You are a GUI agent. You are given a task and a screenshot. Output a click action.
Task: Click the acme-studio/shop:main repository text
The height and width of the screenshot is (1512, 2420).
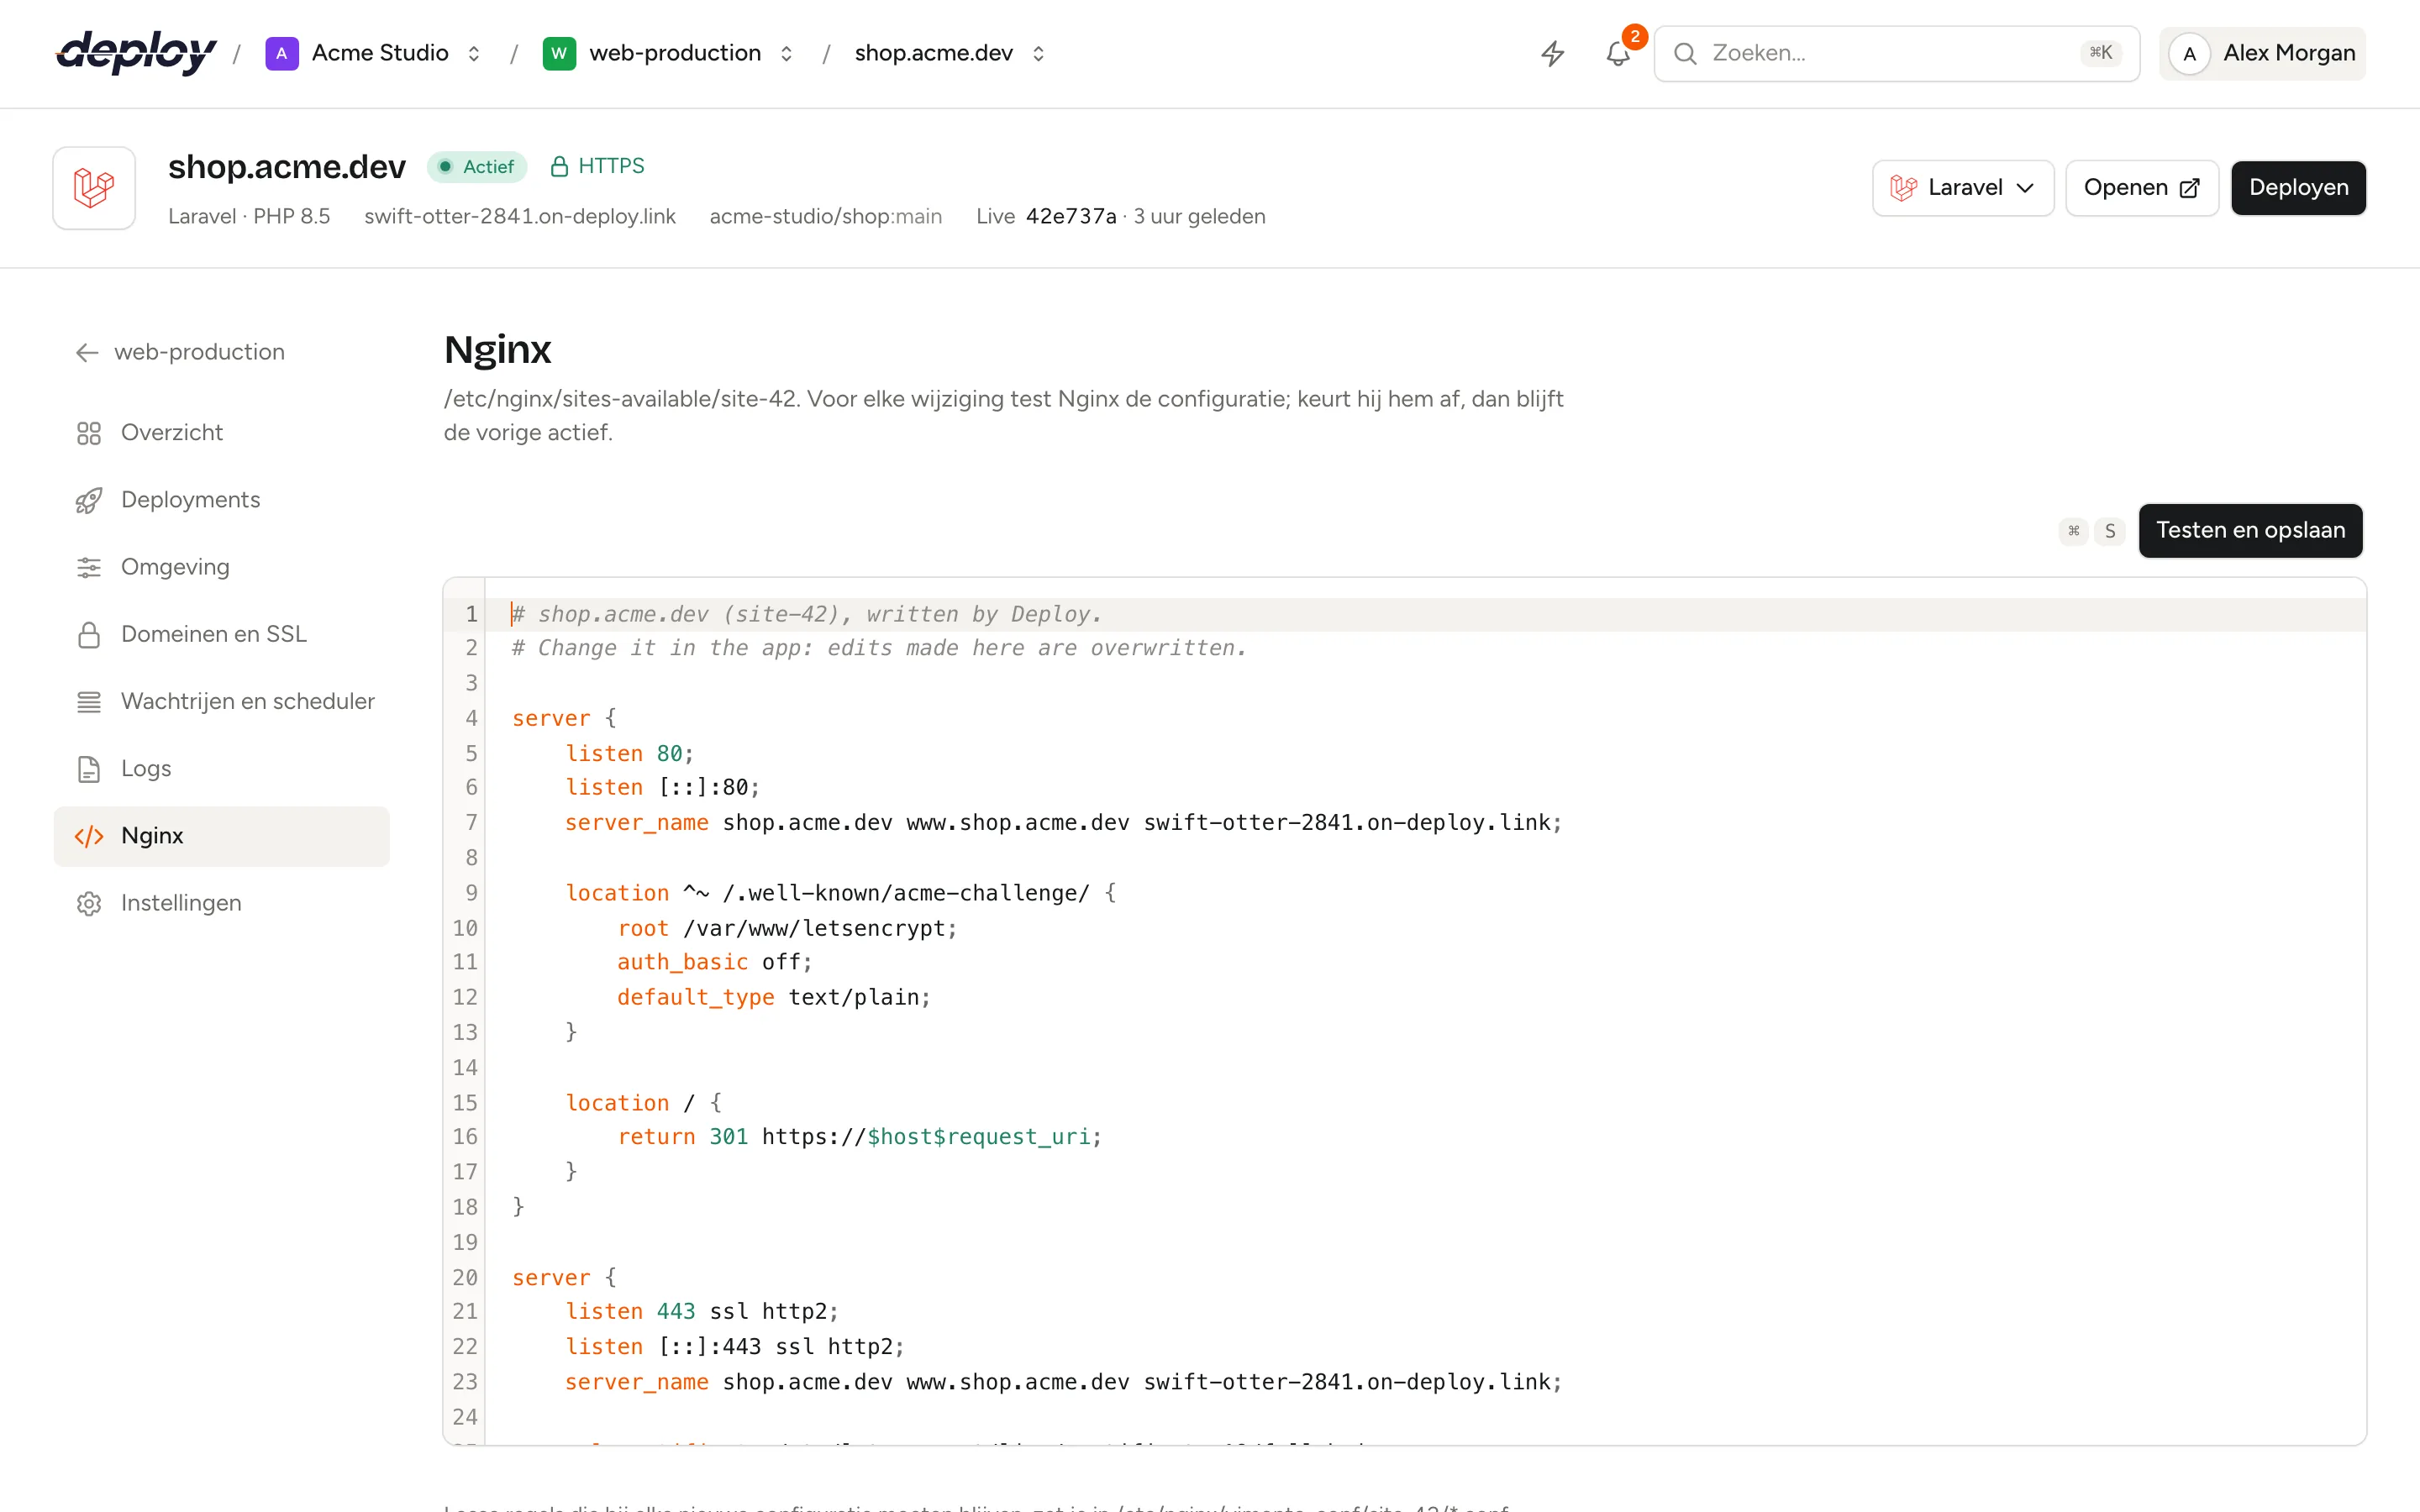pyautogui.click(x=826, y=216)
